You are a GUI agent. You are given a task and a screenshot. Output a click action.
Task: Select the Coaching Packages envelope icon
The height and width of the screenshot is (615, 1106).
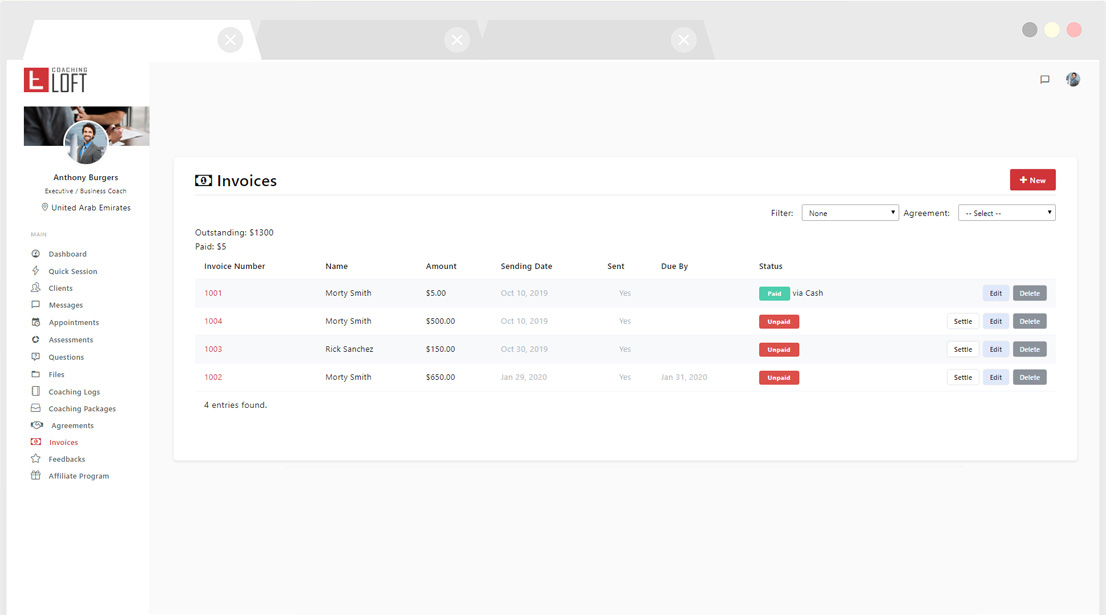point(35,408)
